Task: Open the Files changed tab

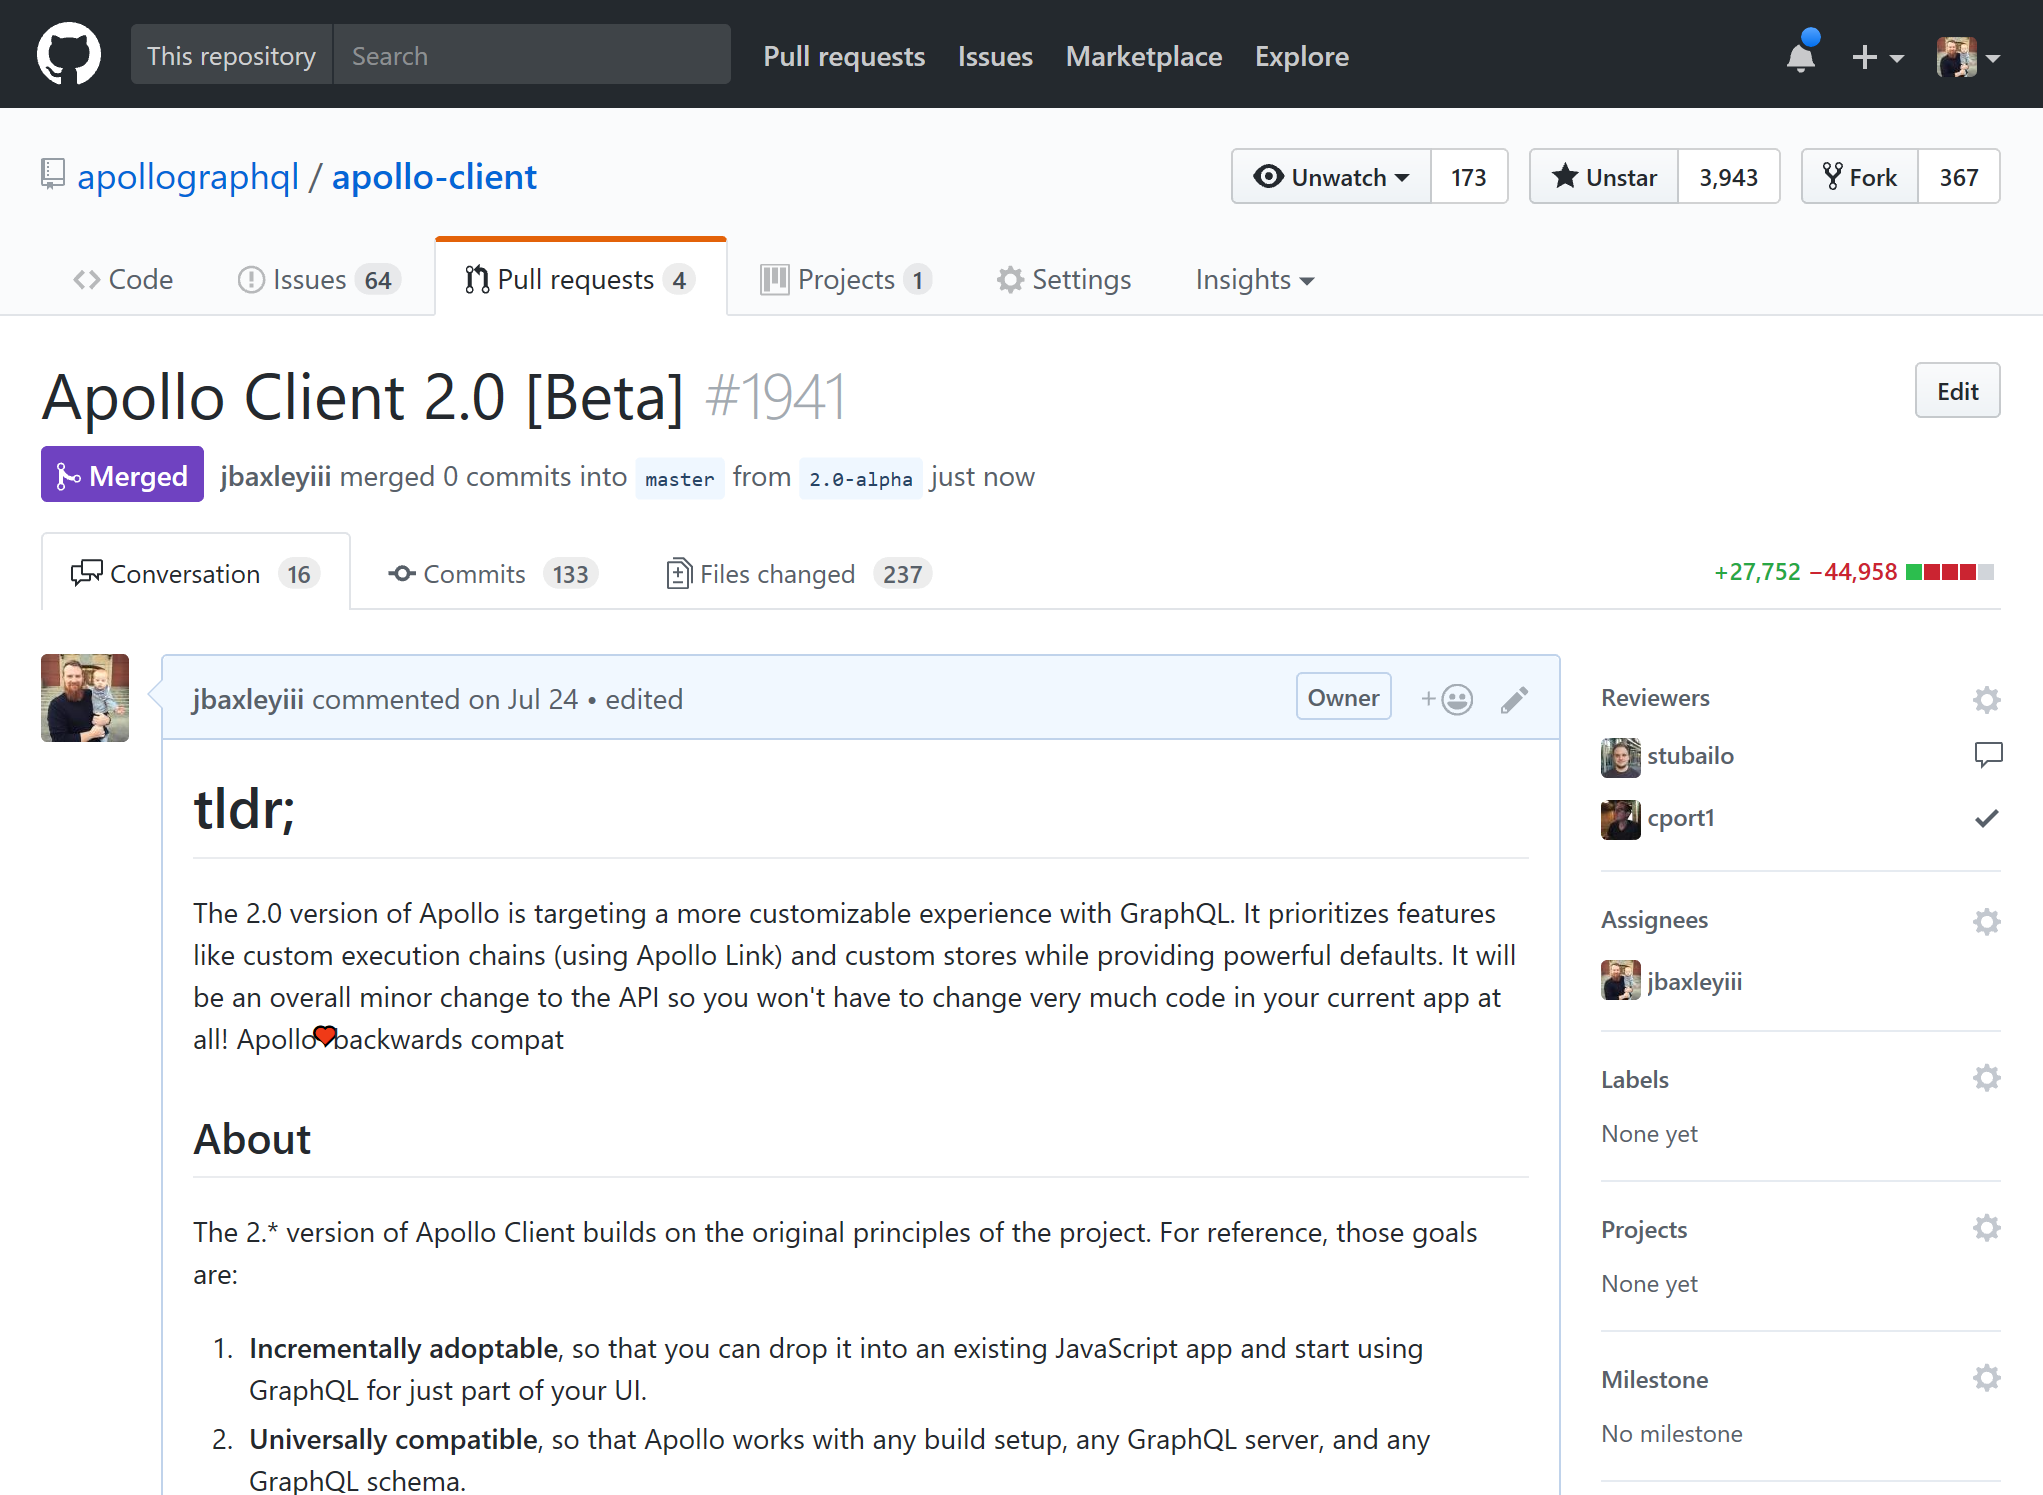Action: pos(798,573)
